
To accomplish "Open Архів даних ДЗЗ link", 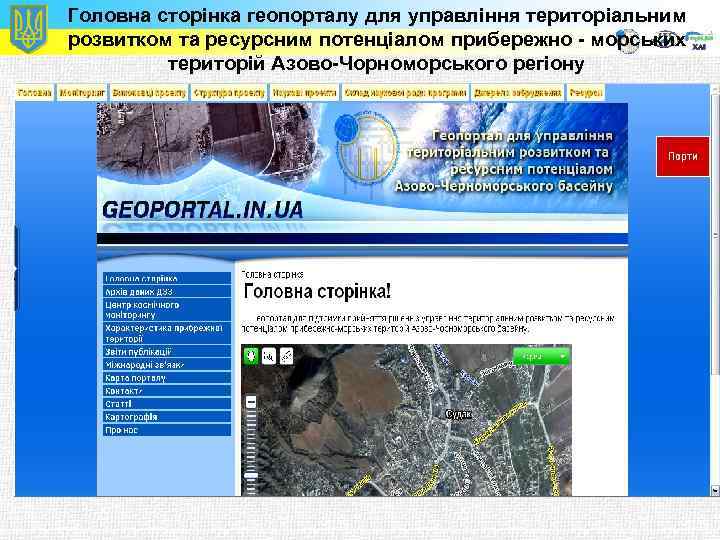I will click(x=167, y=292).
